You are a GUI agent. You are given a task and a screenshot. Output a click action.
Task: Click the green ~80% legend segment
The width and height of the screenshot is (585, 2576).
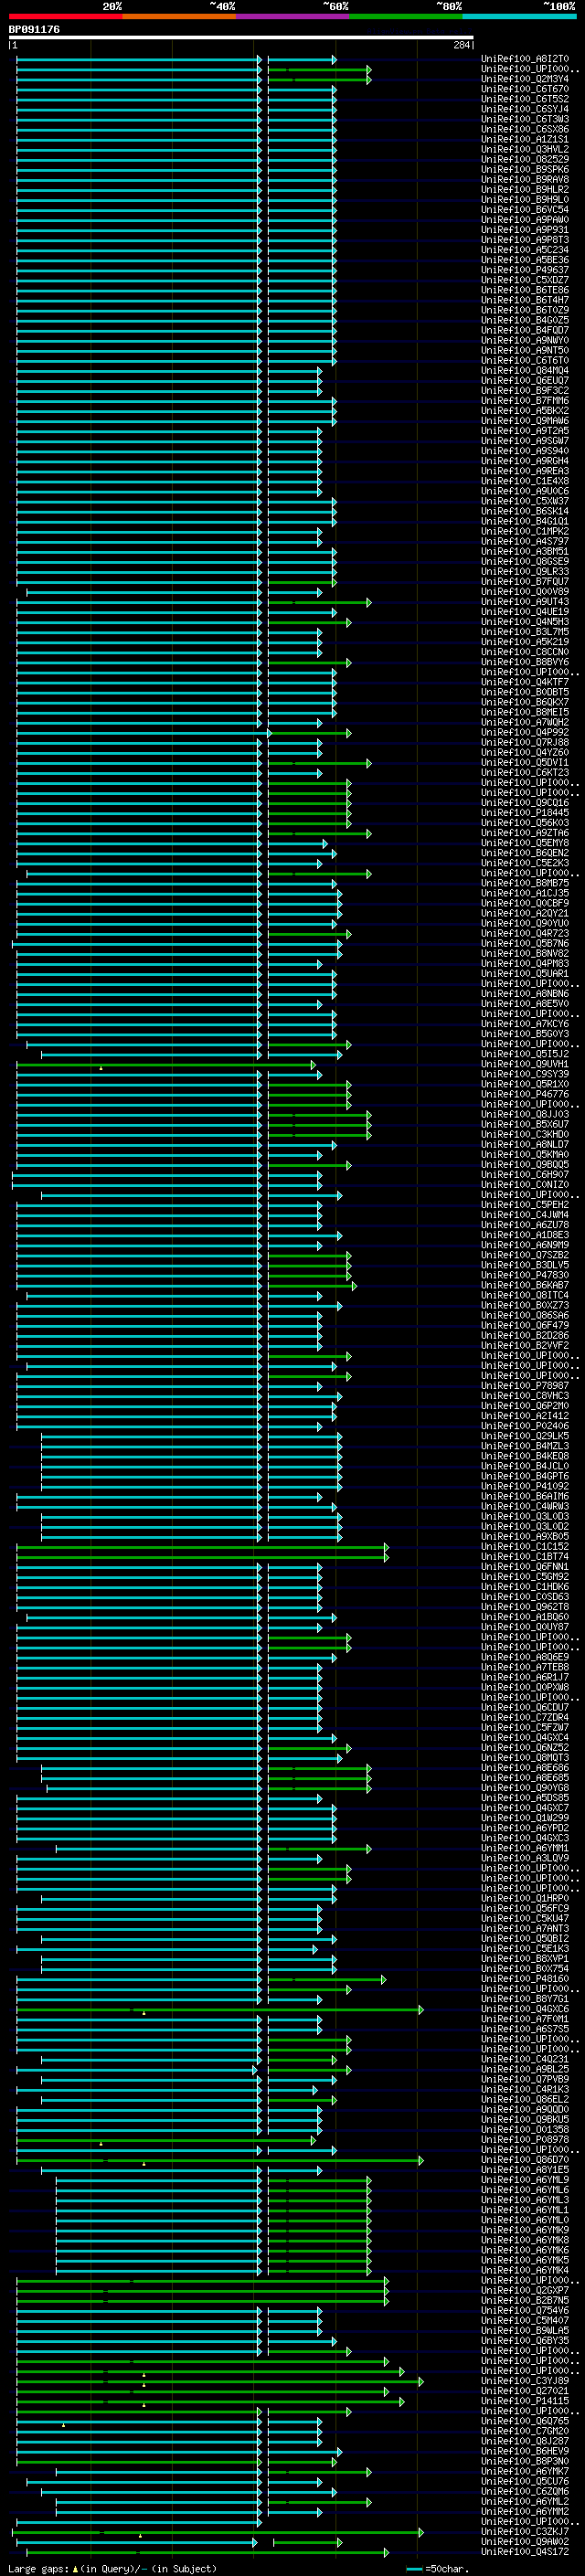pyautogui.click(x=406, y=16)
